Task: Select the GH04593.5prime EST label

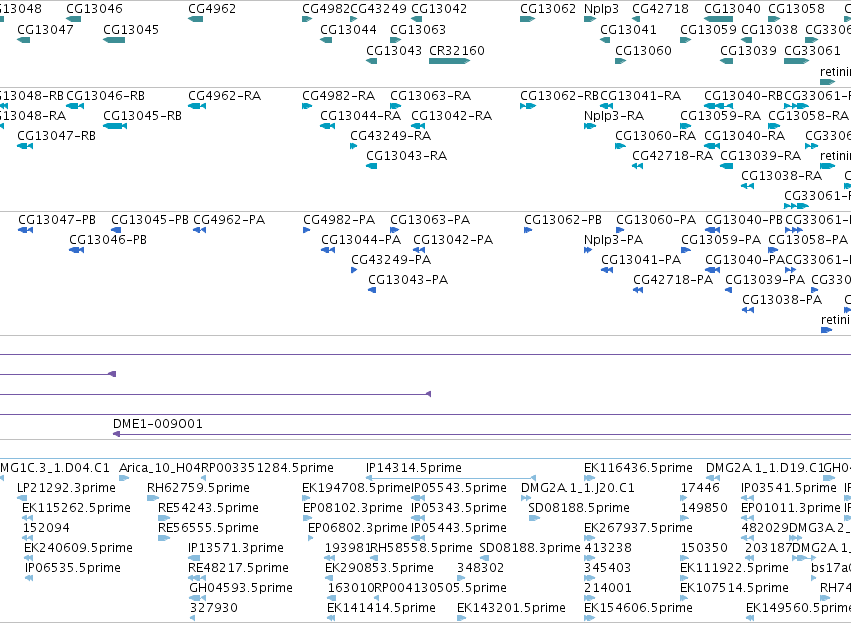Action: point(241,588)
